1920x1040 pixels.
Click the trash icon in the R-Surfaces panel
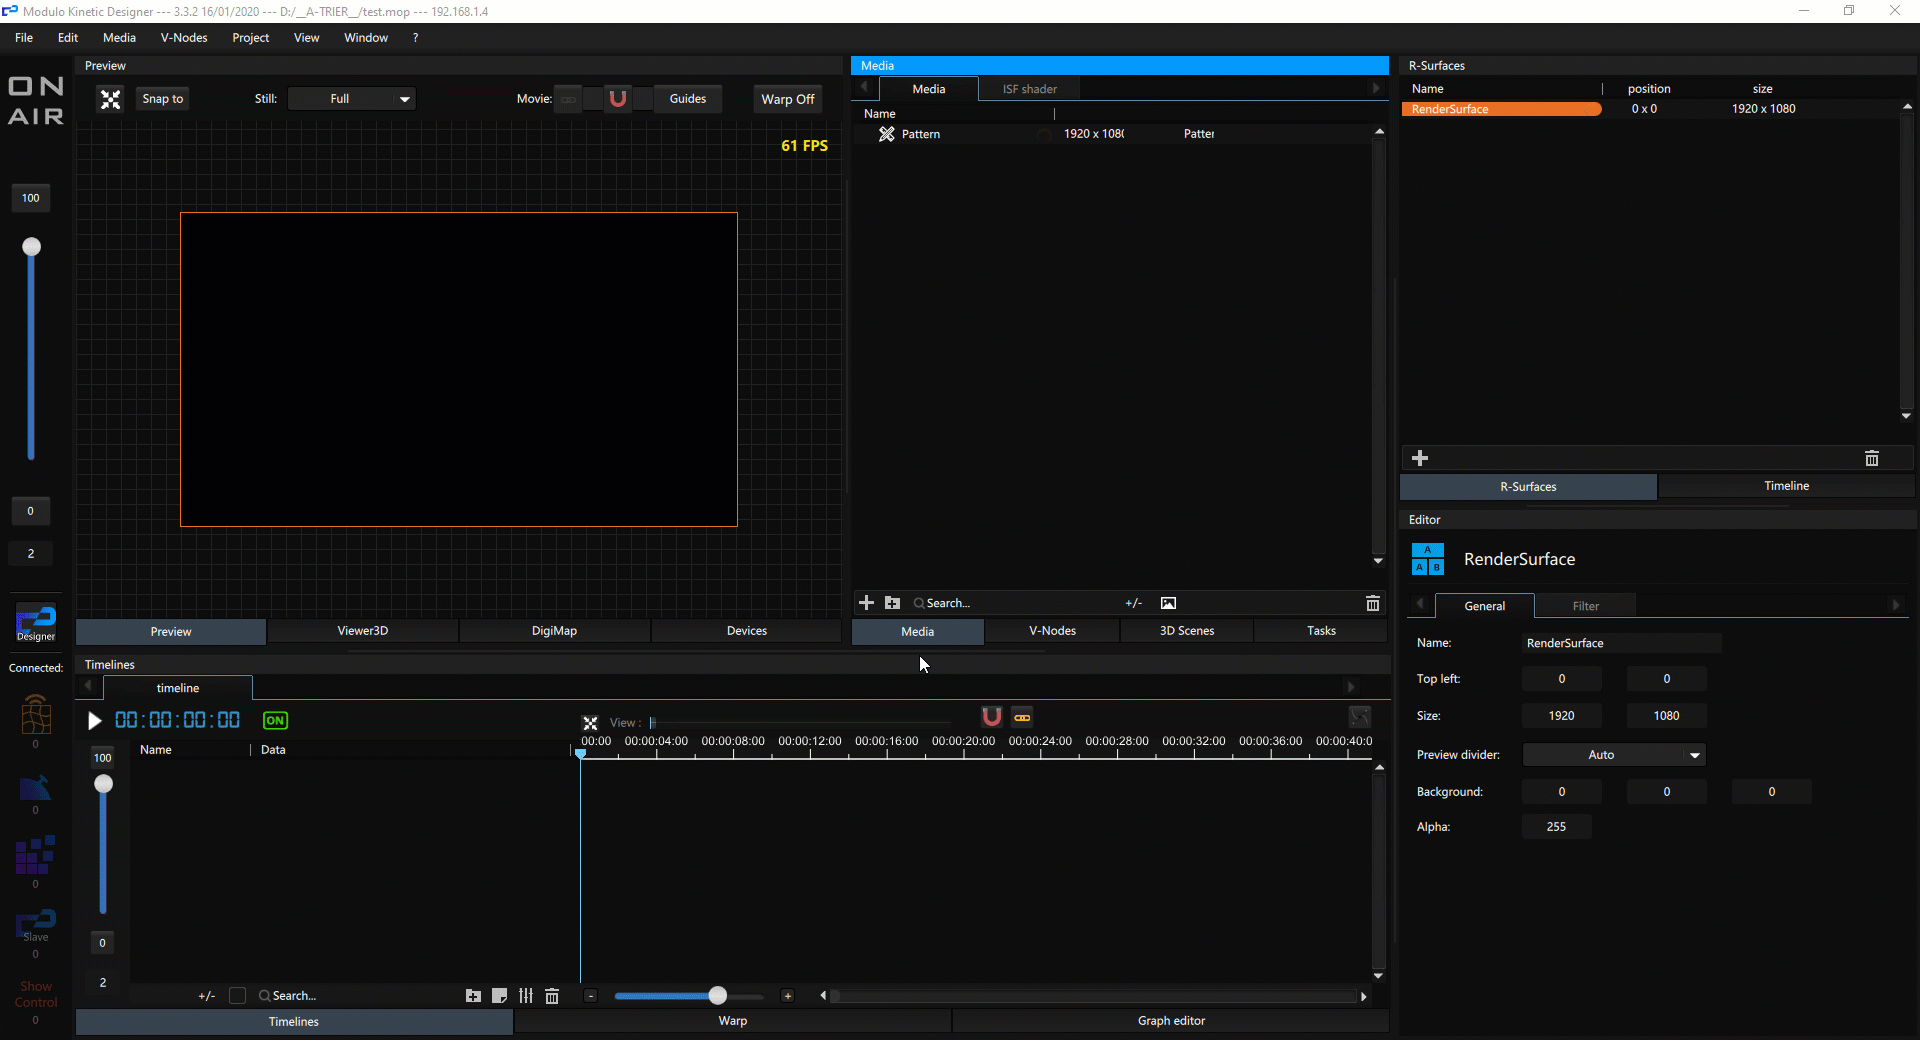pyautogui.click(x=1871, y=458)
